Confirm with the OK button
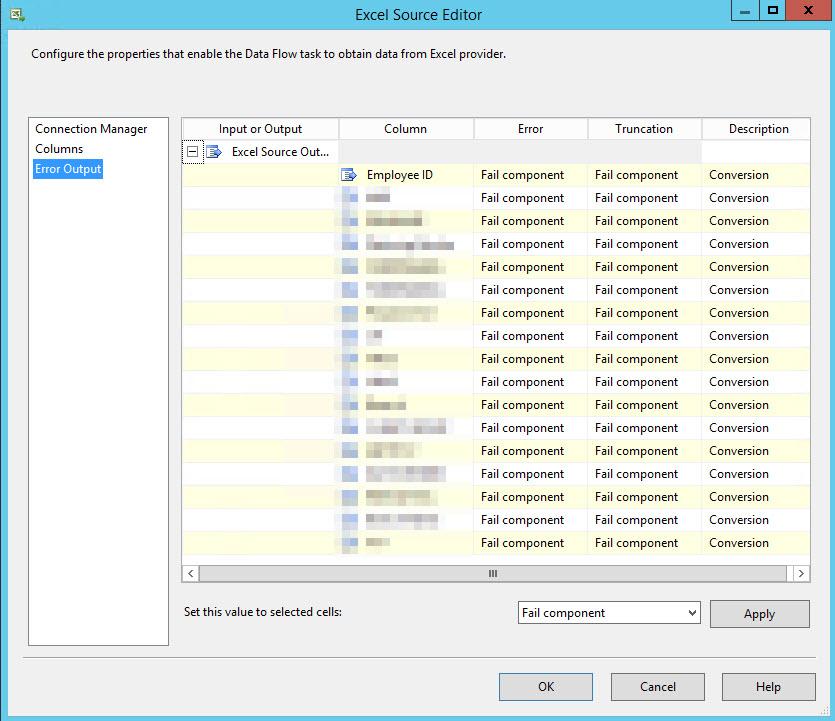This screenshot has width=835, height=721. pos(546,687)
